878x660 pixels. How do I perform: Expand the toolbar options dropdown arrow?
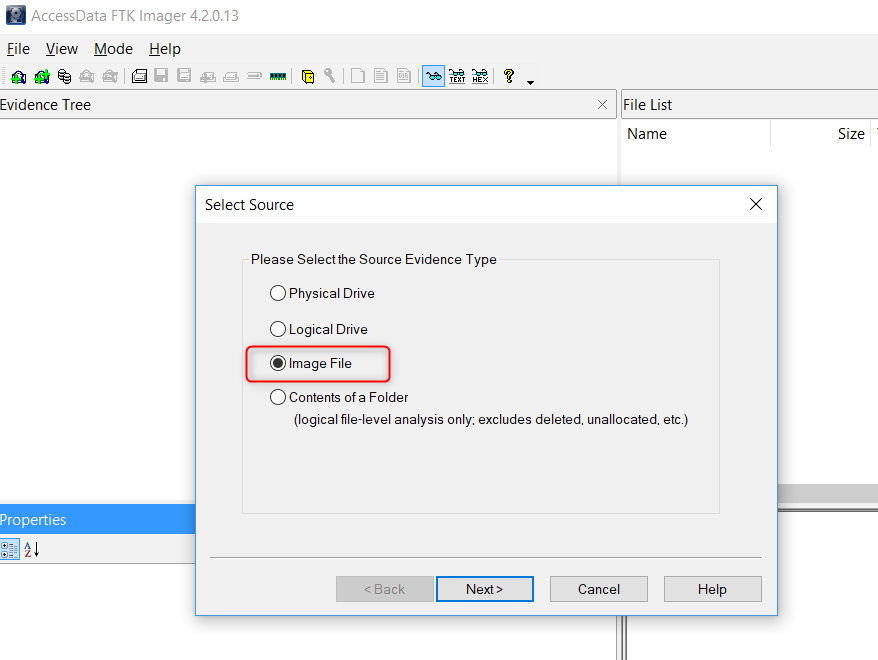point(530,81)
